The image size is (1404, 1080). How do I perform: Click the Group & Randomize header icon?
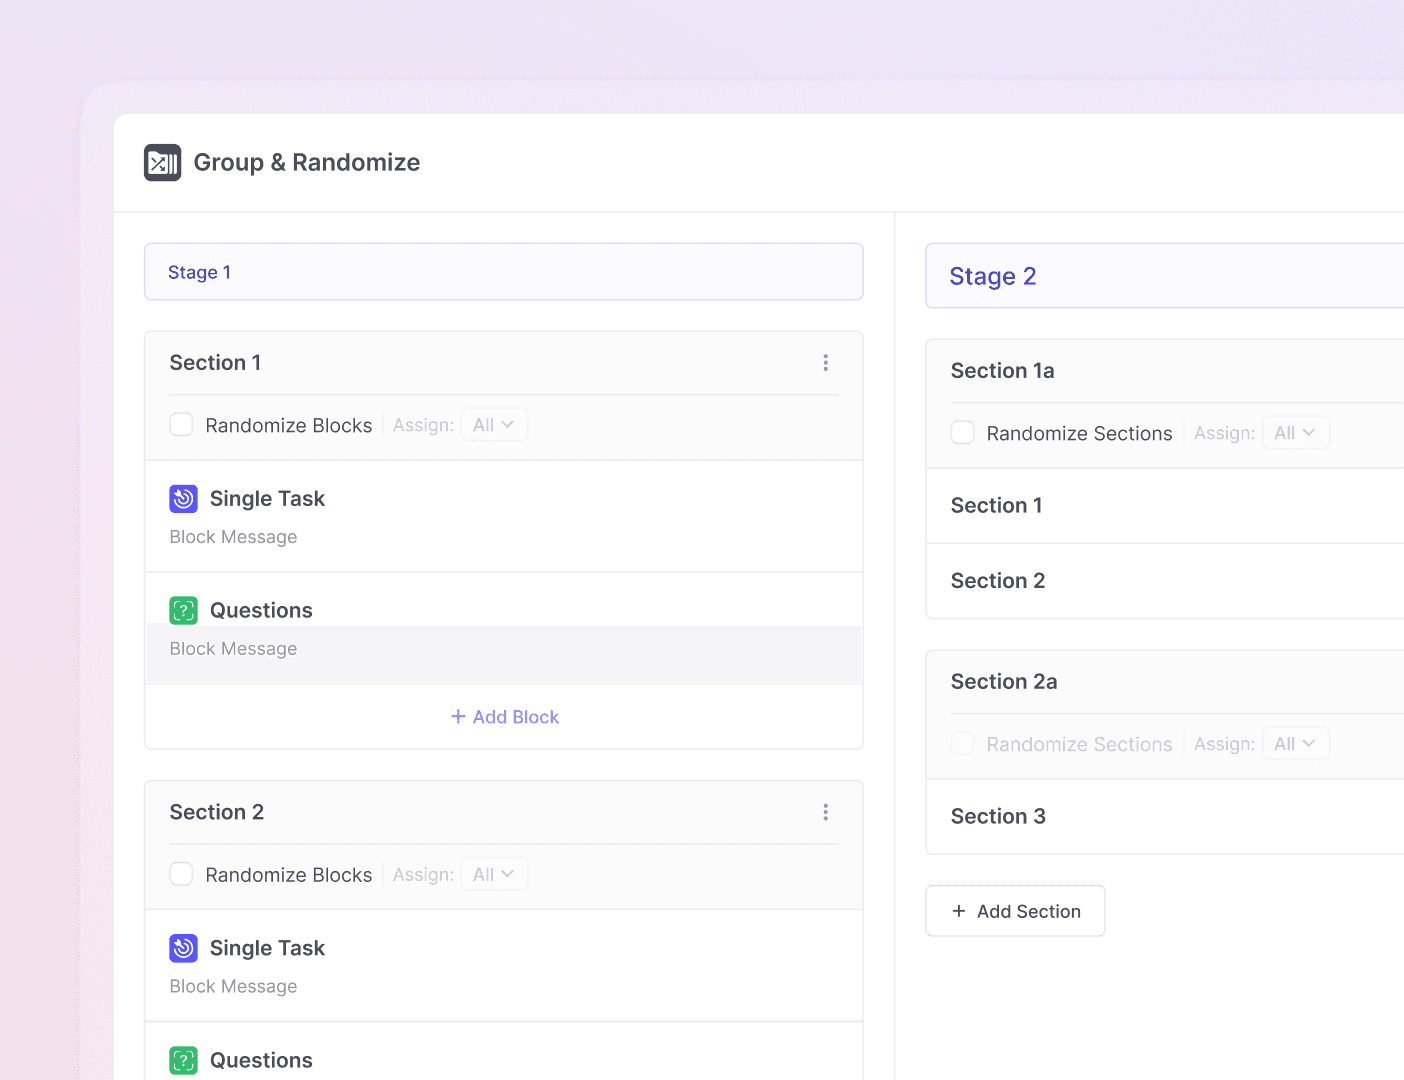162,162
